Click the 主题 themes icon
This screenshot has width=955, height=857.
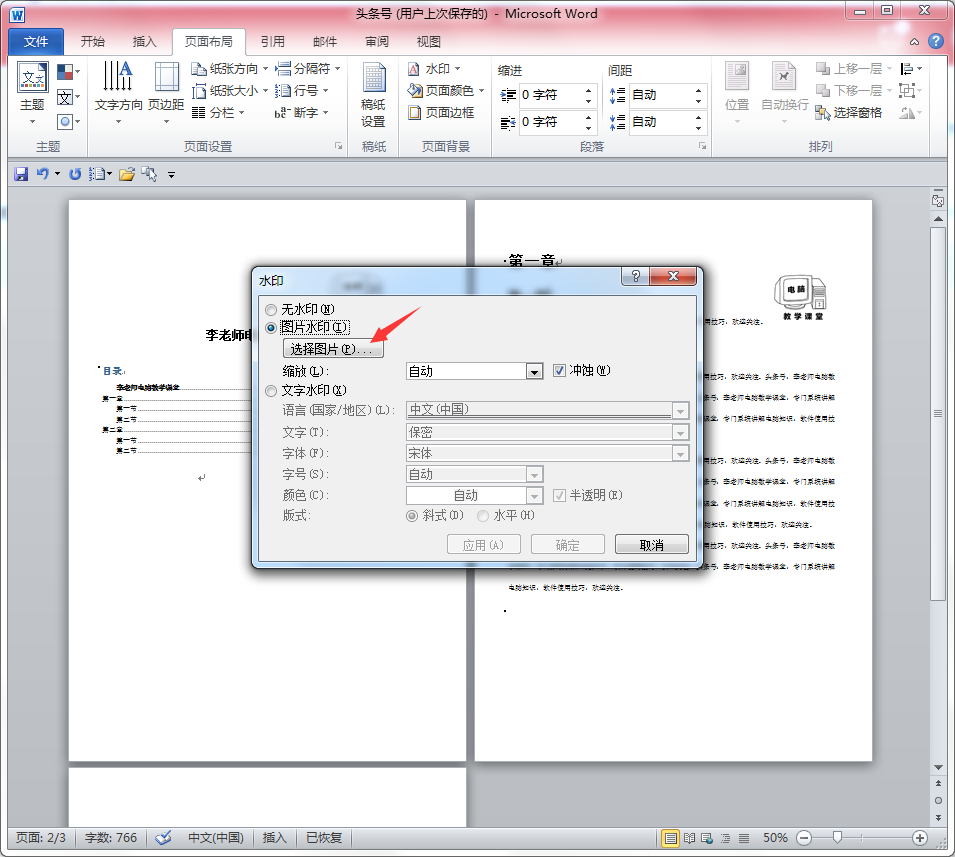(x=33, y=89)
